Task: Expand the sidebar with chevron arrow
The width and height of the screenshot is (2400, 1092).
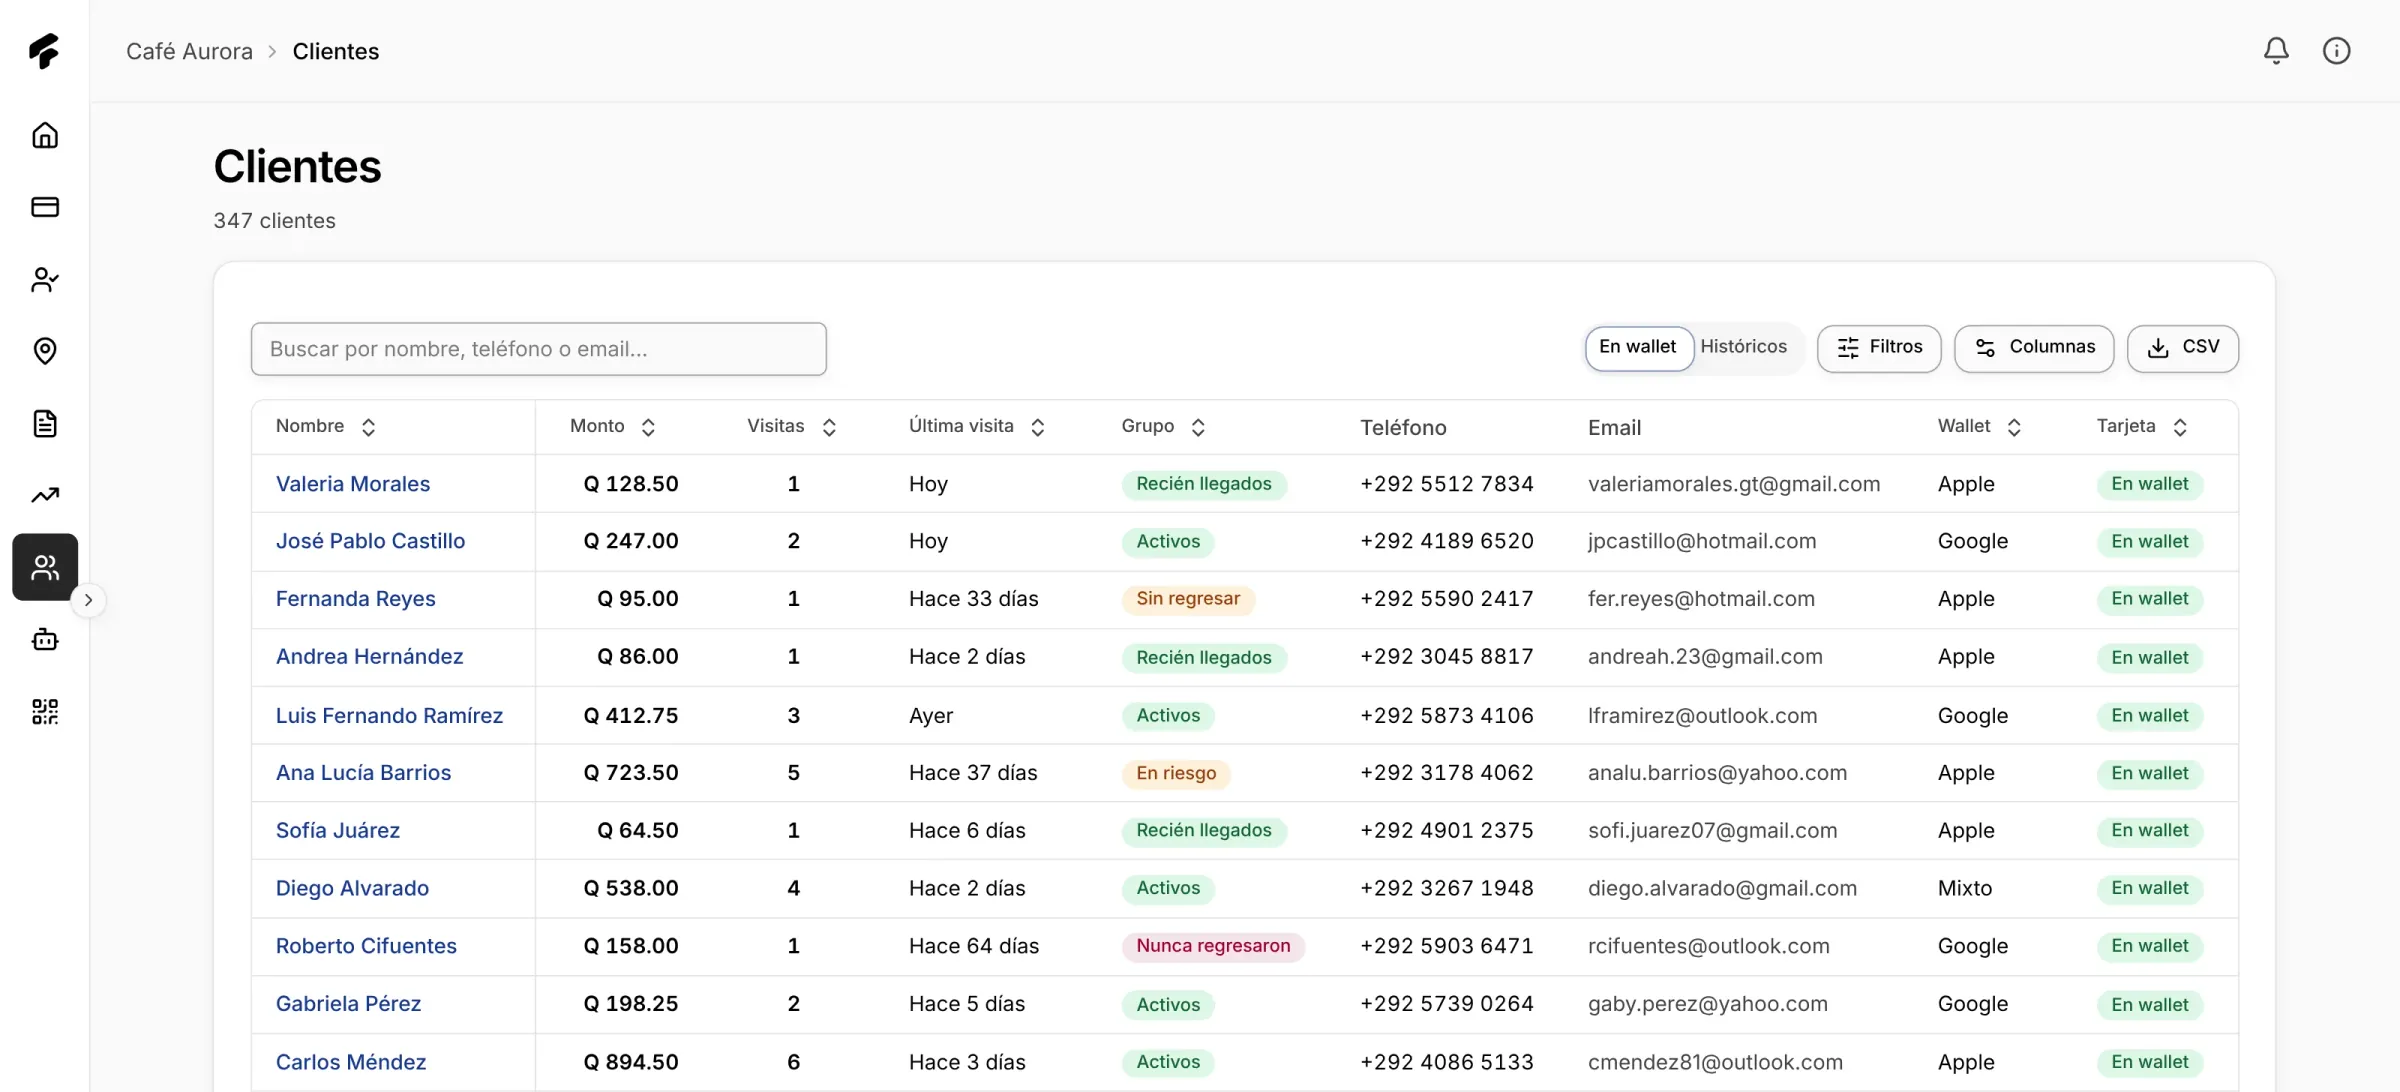Action: click(89, 600)
